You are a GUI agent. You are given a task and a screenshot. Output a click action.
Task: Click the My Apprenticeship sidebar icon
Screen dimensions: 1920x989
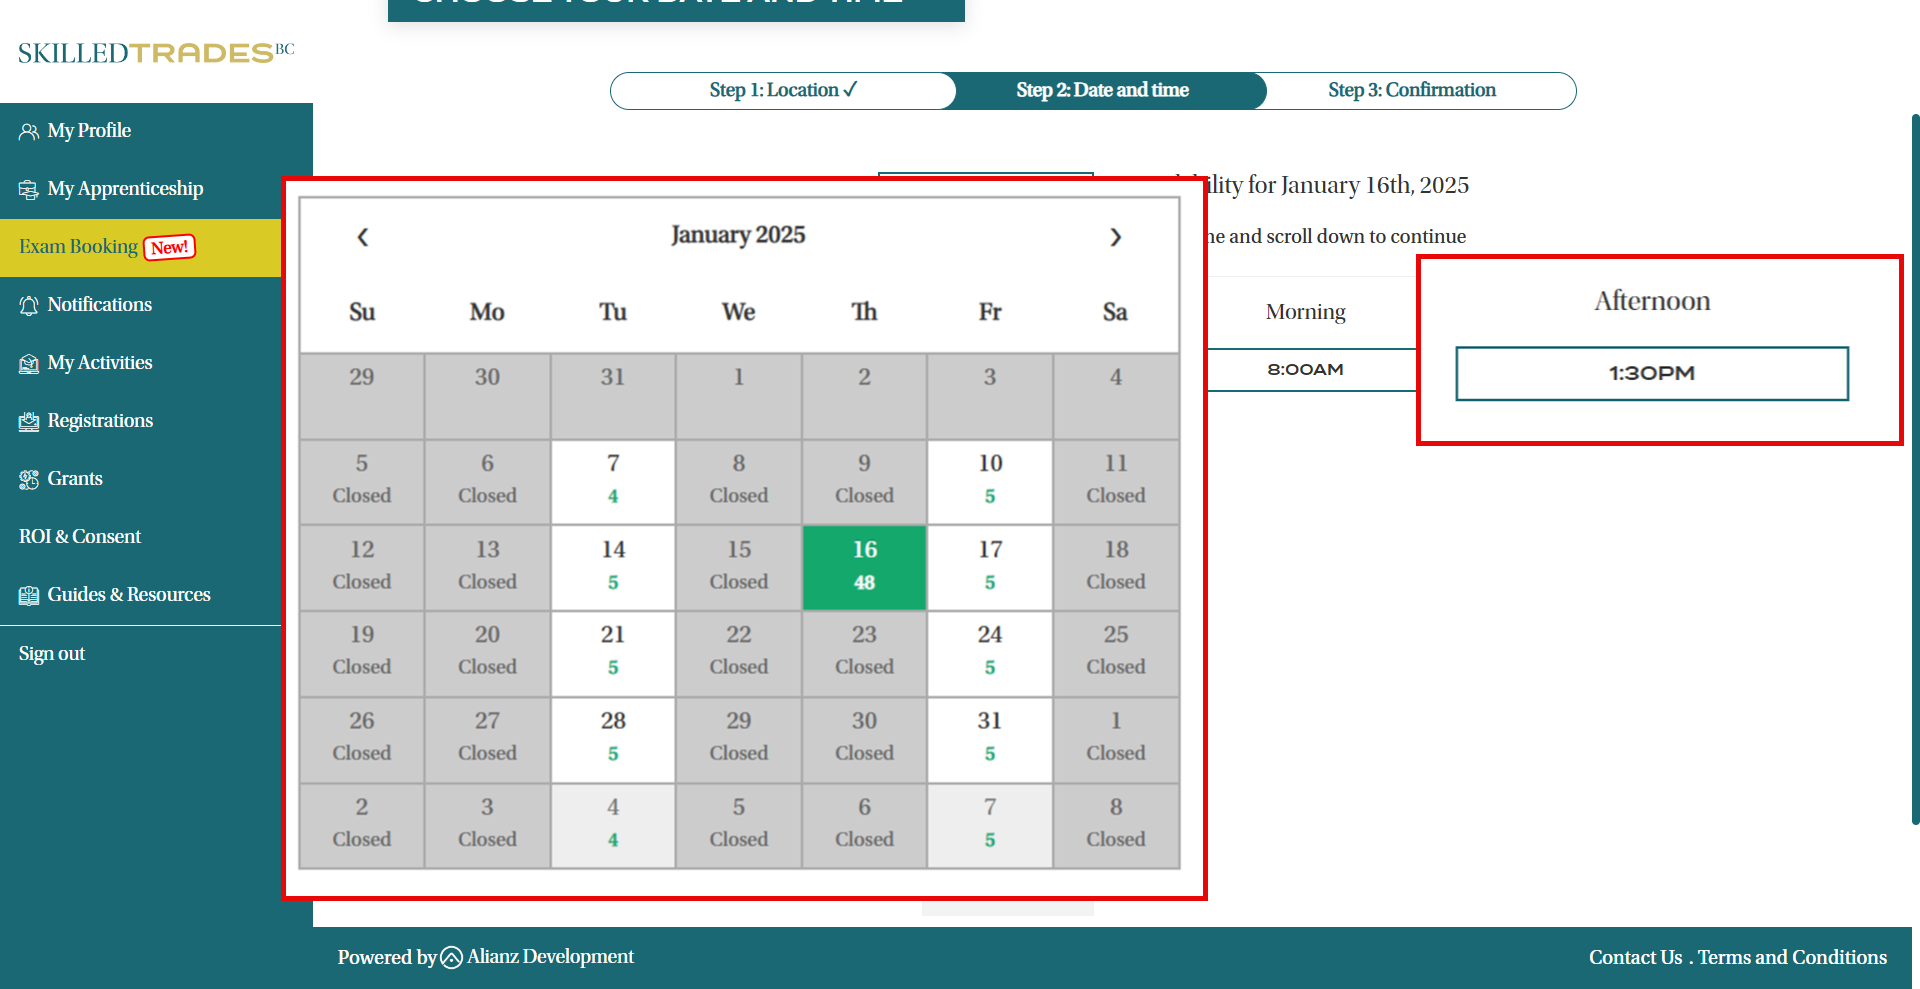(x=29, y=190)
